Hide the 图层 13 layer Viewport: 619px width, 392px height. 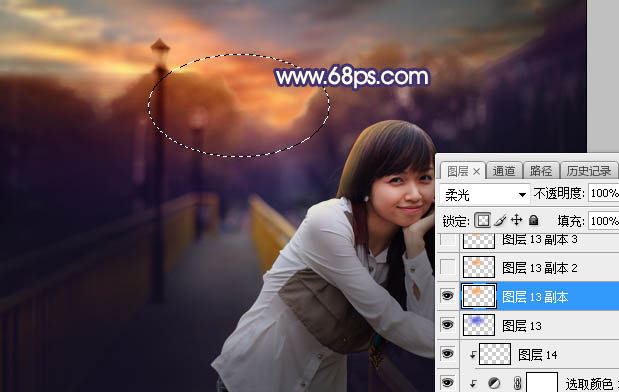448,325
